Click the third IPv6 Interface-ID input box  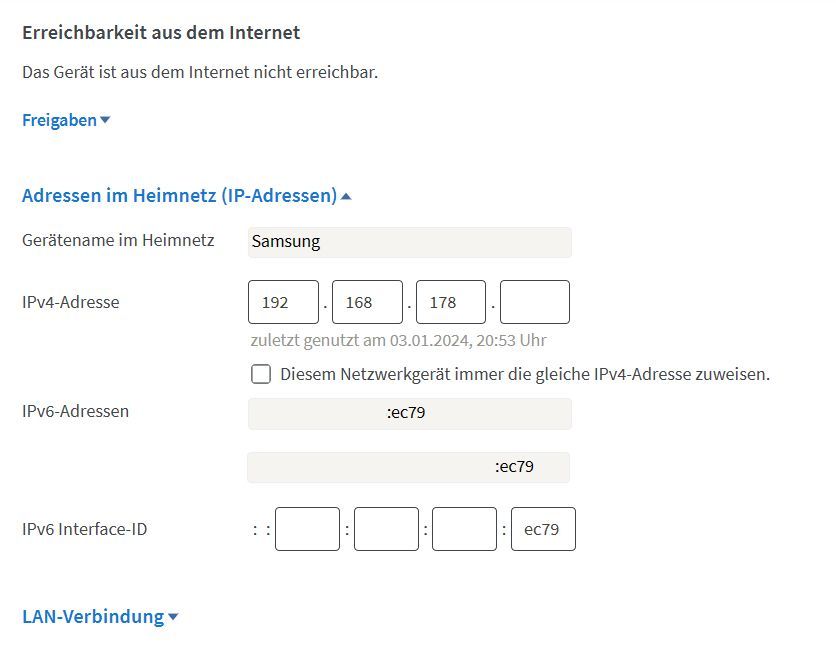tap(464, 529)
